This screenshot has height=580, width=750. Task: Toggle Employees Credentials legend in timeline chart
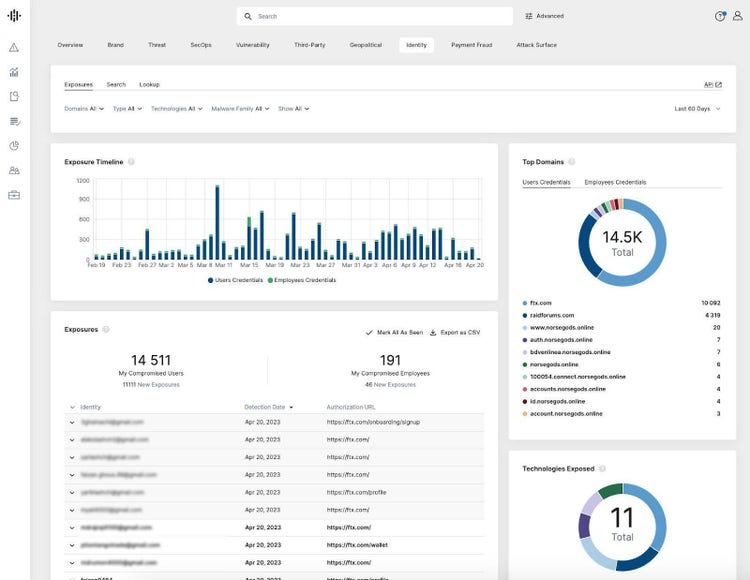click(304, 280)
